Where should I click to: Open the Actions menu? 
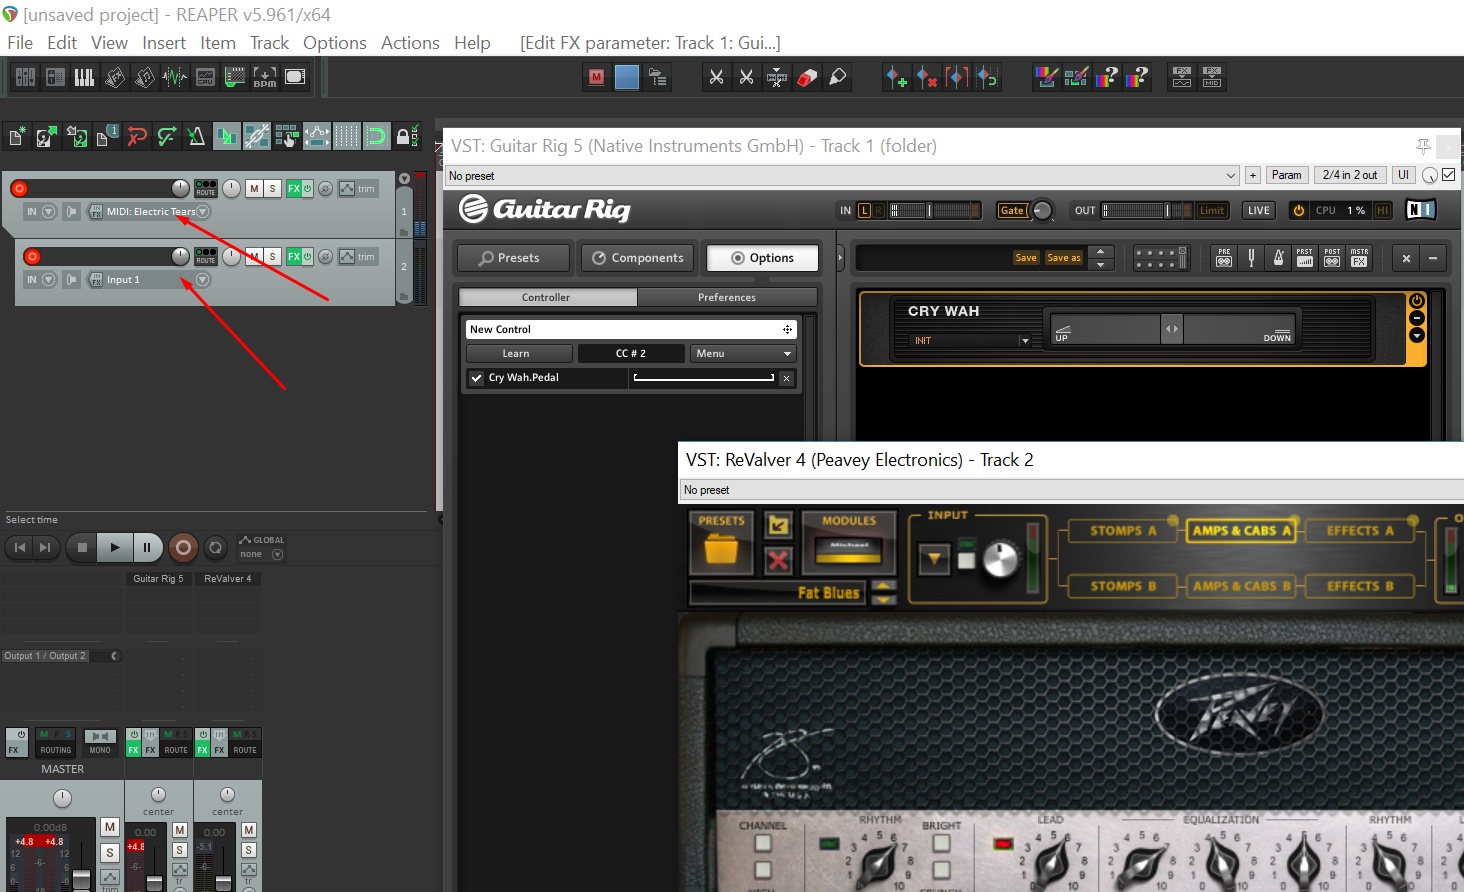(410, 43)
